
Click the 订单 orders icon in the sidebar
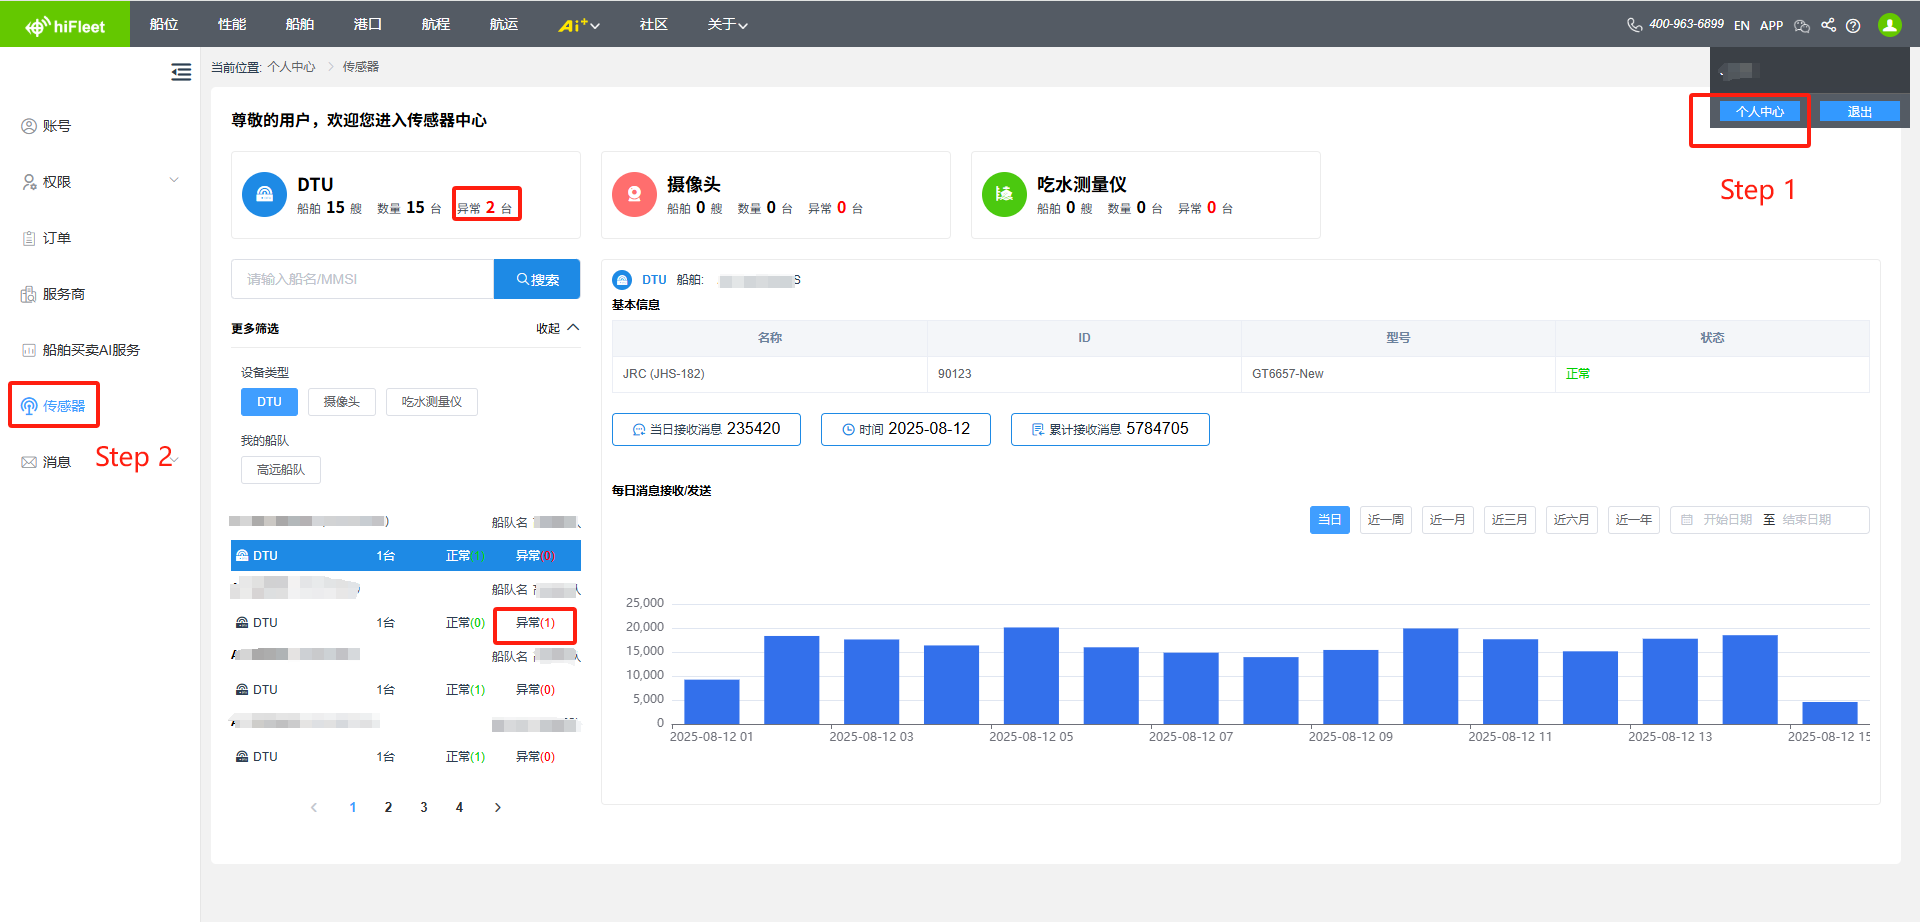tap(29, 238)
